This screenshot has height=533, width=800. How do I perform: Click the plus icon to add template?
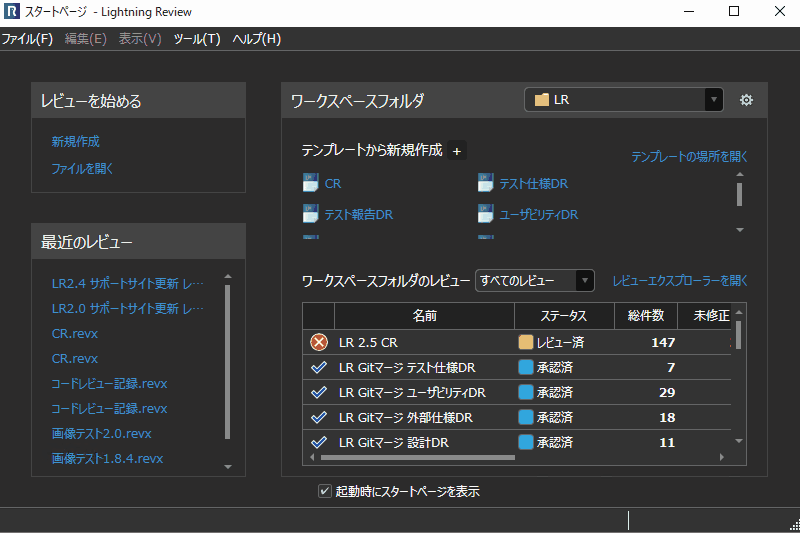[457, 151]
